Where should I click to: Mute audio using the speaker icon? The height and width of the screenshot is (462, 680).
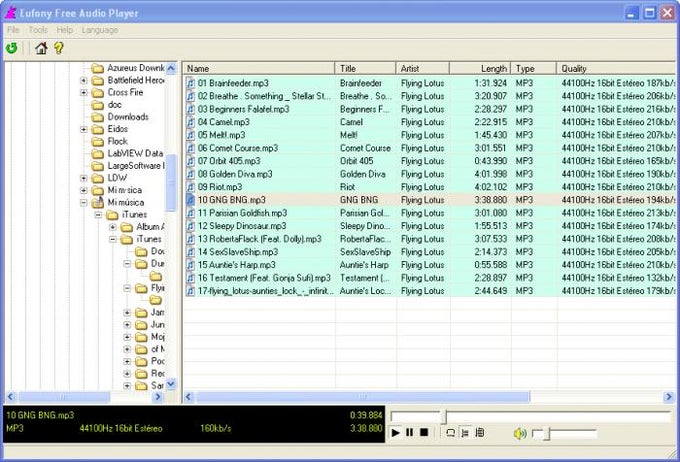pyautogui.click(x=520, y=433)
